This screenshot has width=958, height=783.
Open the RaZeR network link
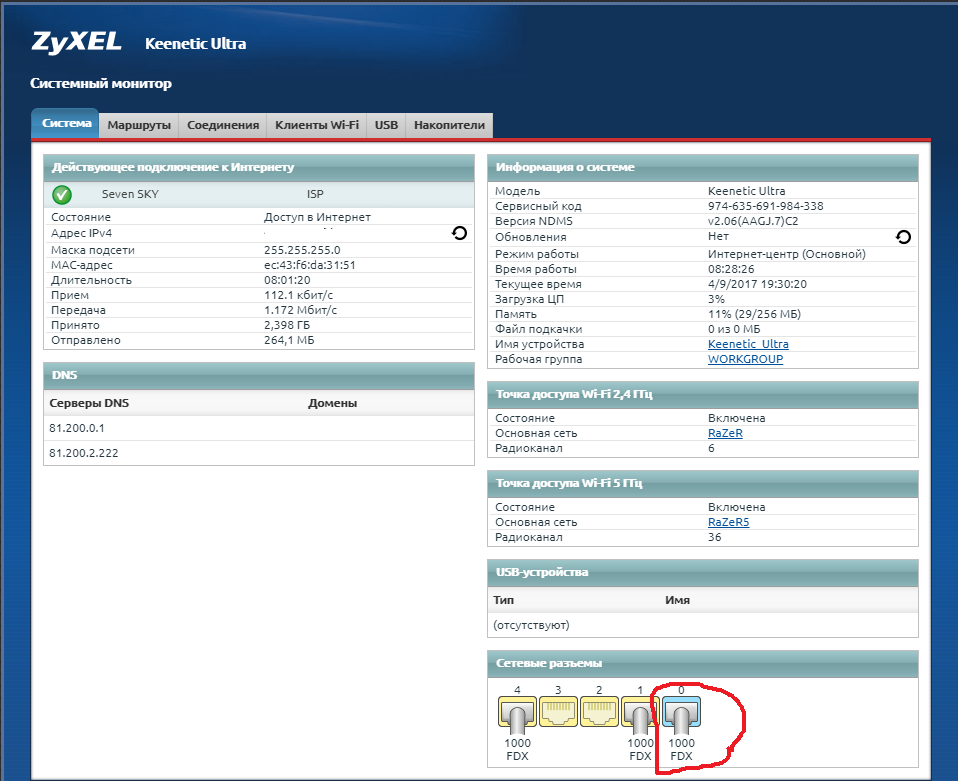click(725, 433)
